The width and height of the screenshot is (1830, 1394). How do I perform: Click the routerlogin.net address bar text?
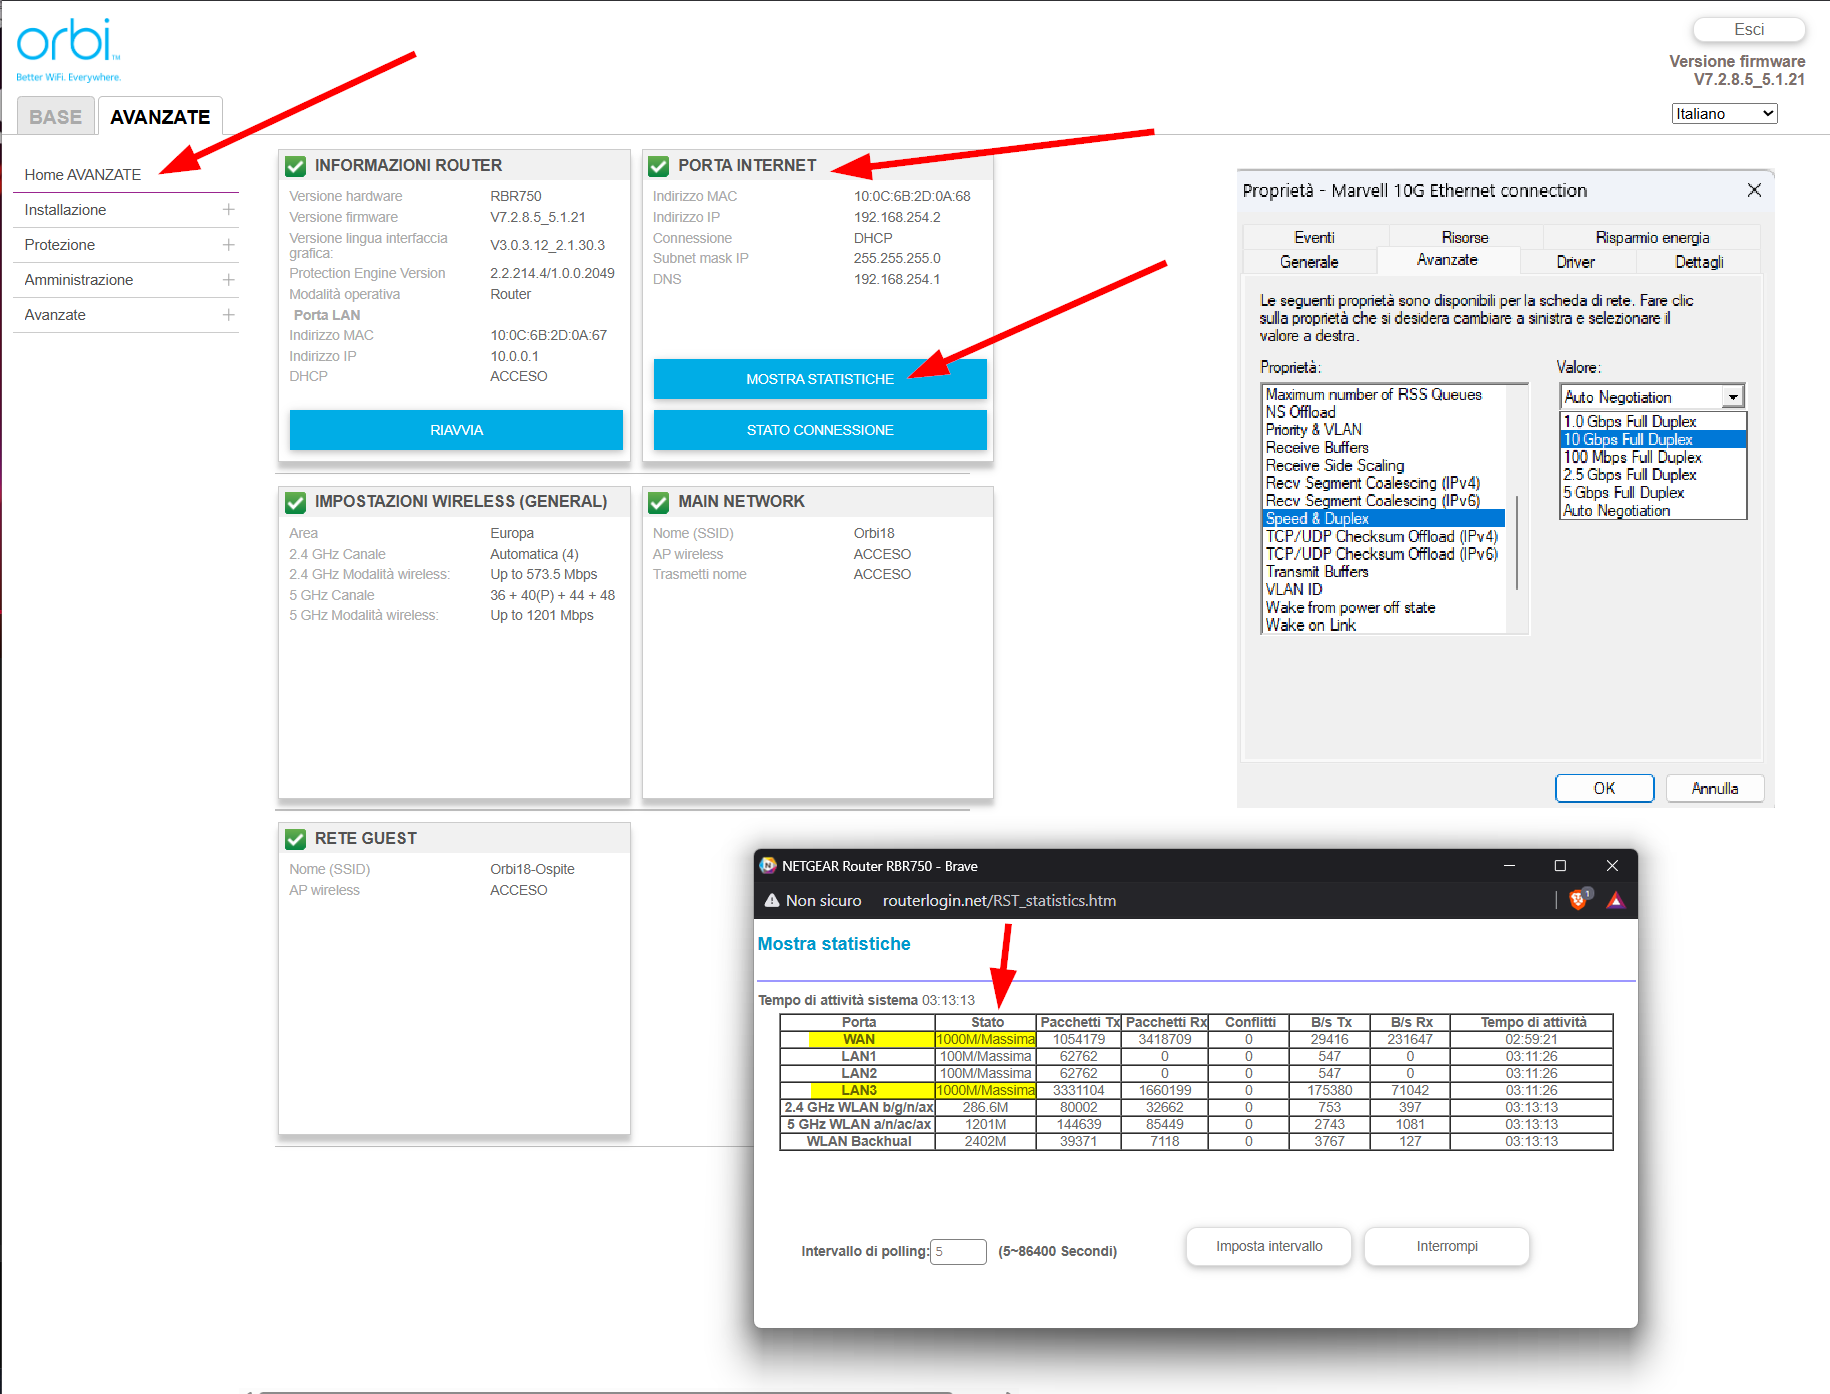point(999,901)
